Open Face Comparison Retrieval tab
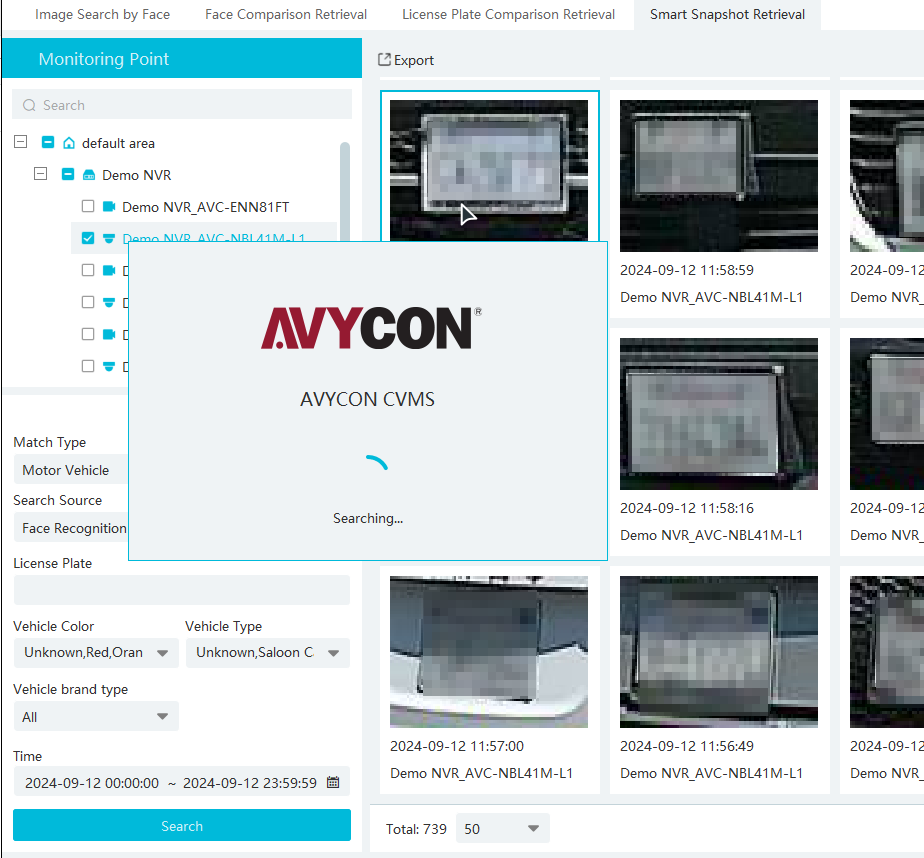 coord(286,15)
